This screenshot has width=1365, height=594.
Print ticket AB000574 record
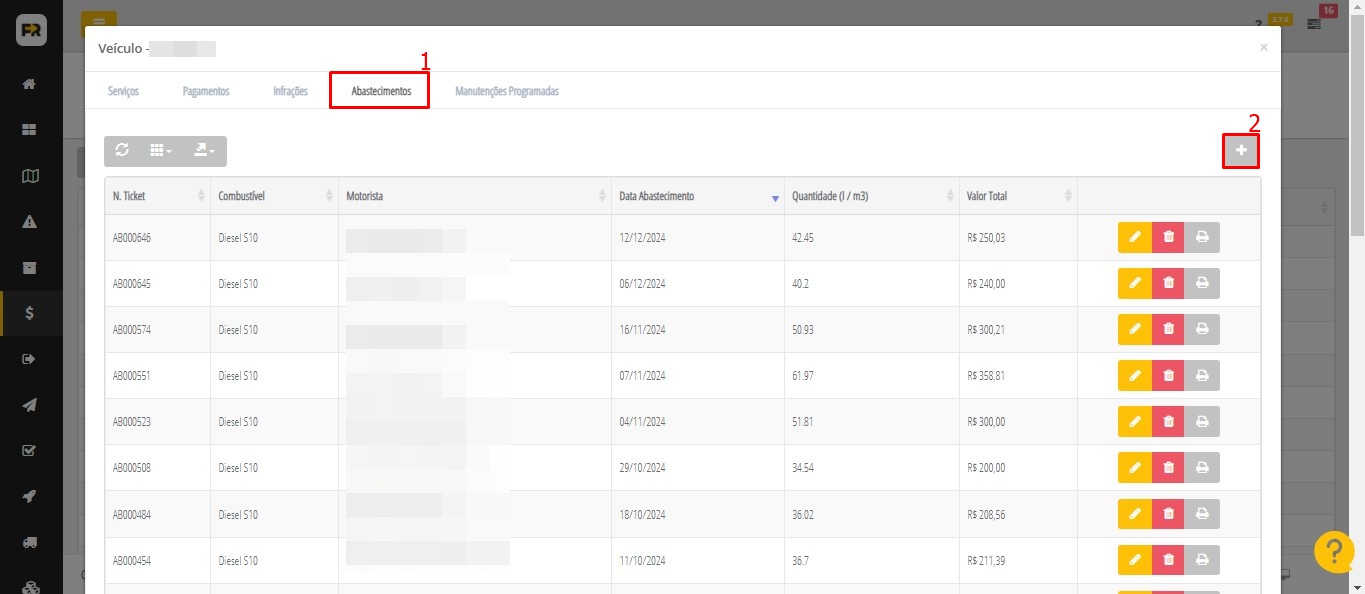(x=1202, y=330)
